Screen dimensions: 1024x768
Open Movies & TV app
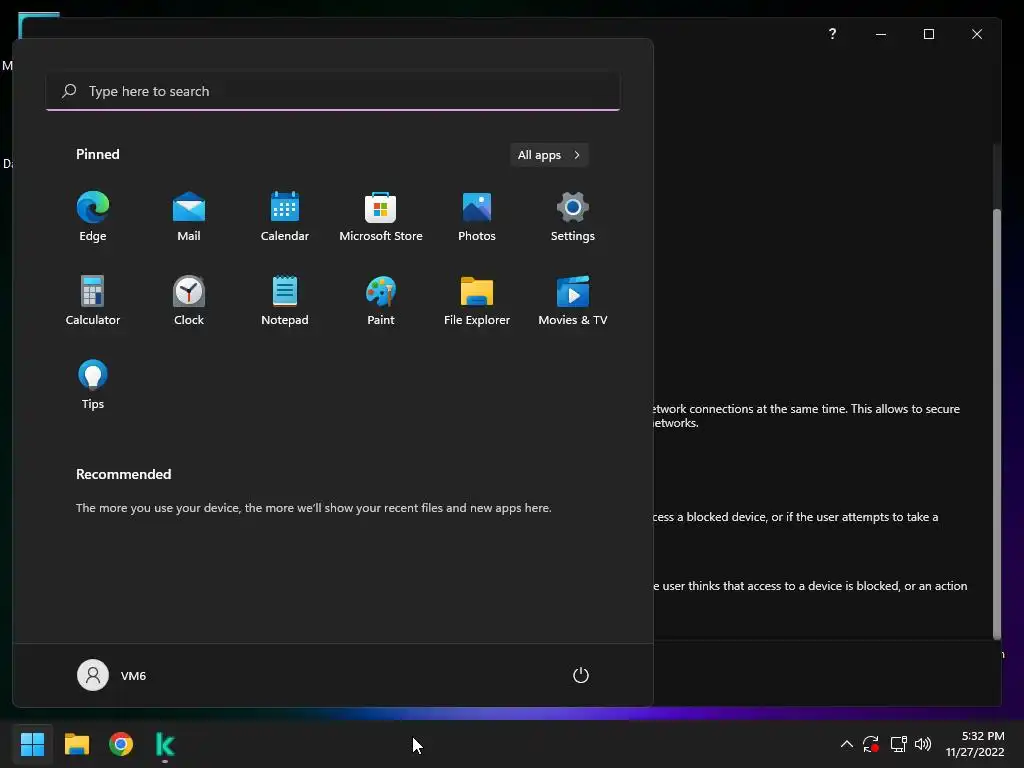573,300
